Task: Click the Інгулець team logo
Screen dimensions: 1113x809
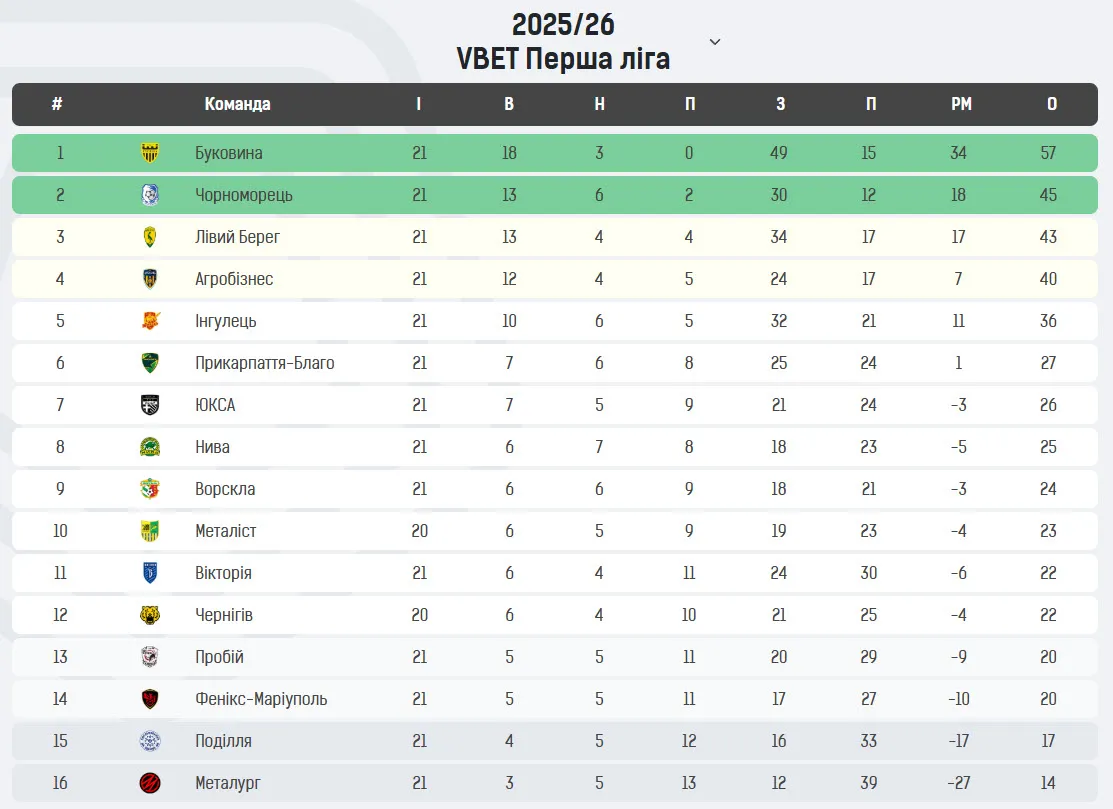Action: coord(150,321)
